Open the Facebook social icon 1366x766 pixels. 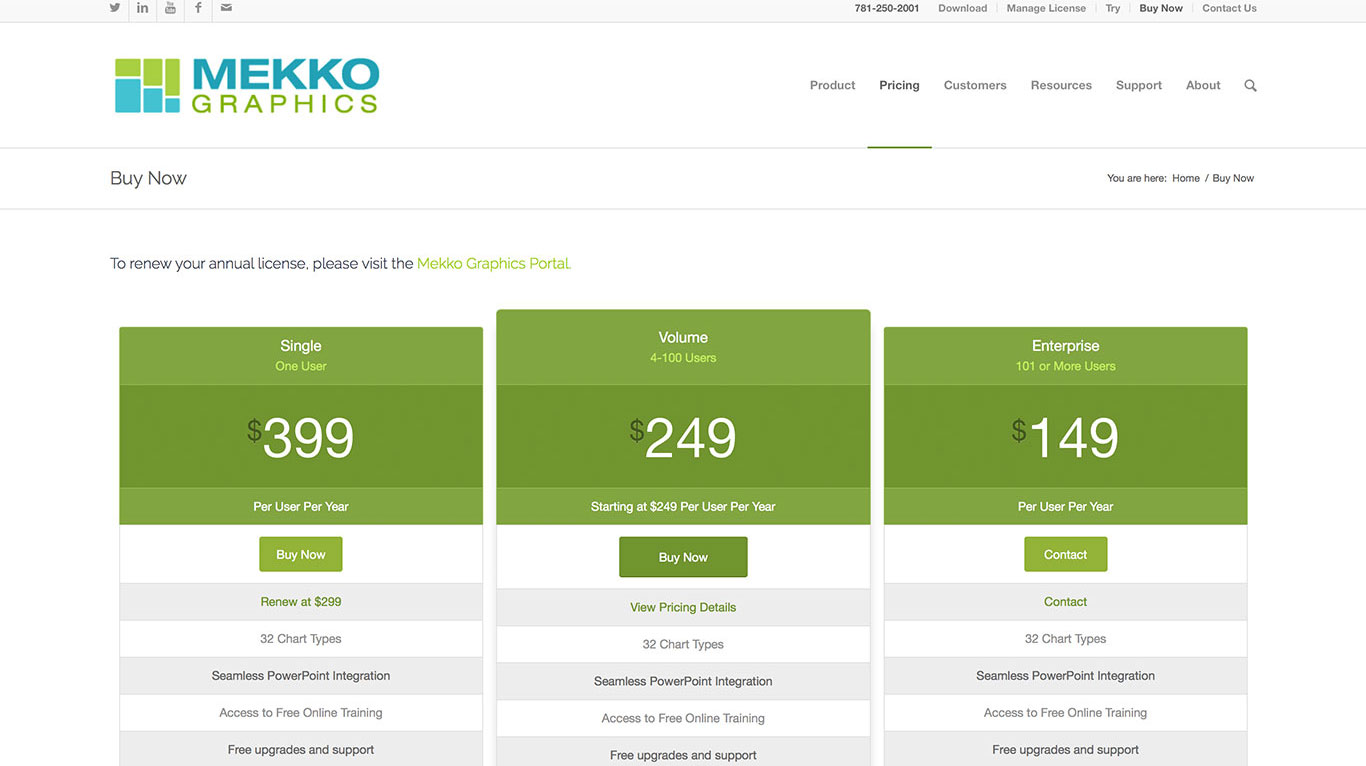(198, 8)
